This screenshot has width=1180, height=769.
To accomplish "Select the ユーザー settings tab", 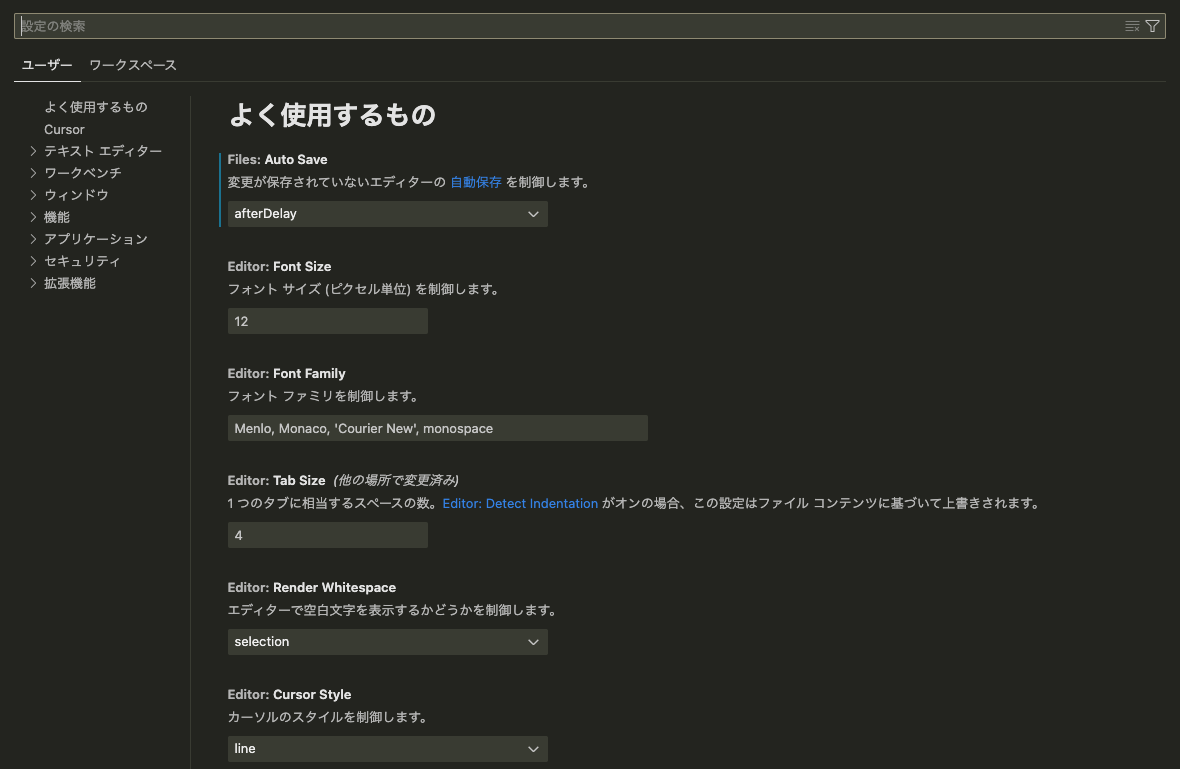I will point(47,65).
